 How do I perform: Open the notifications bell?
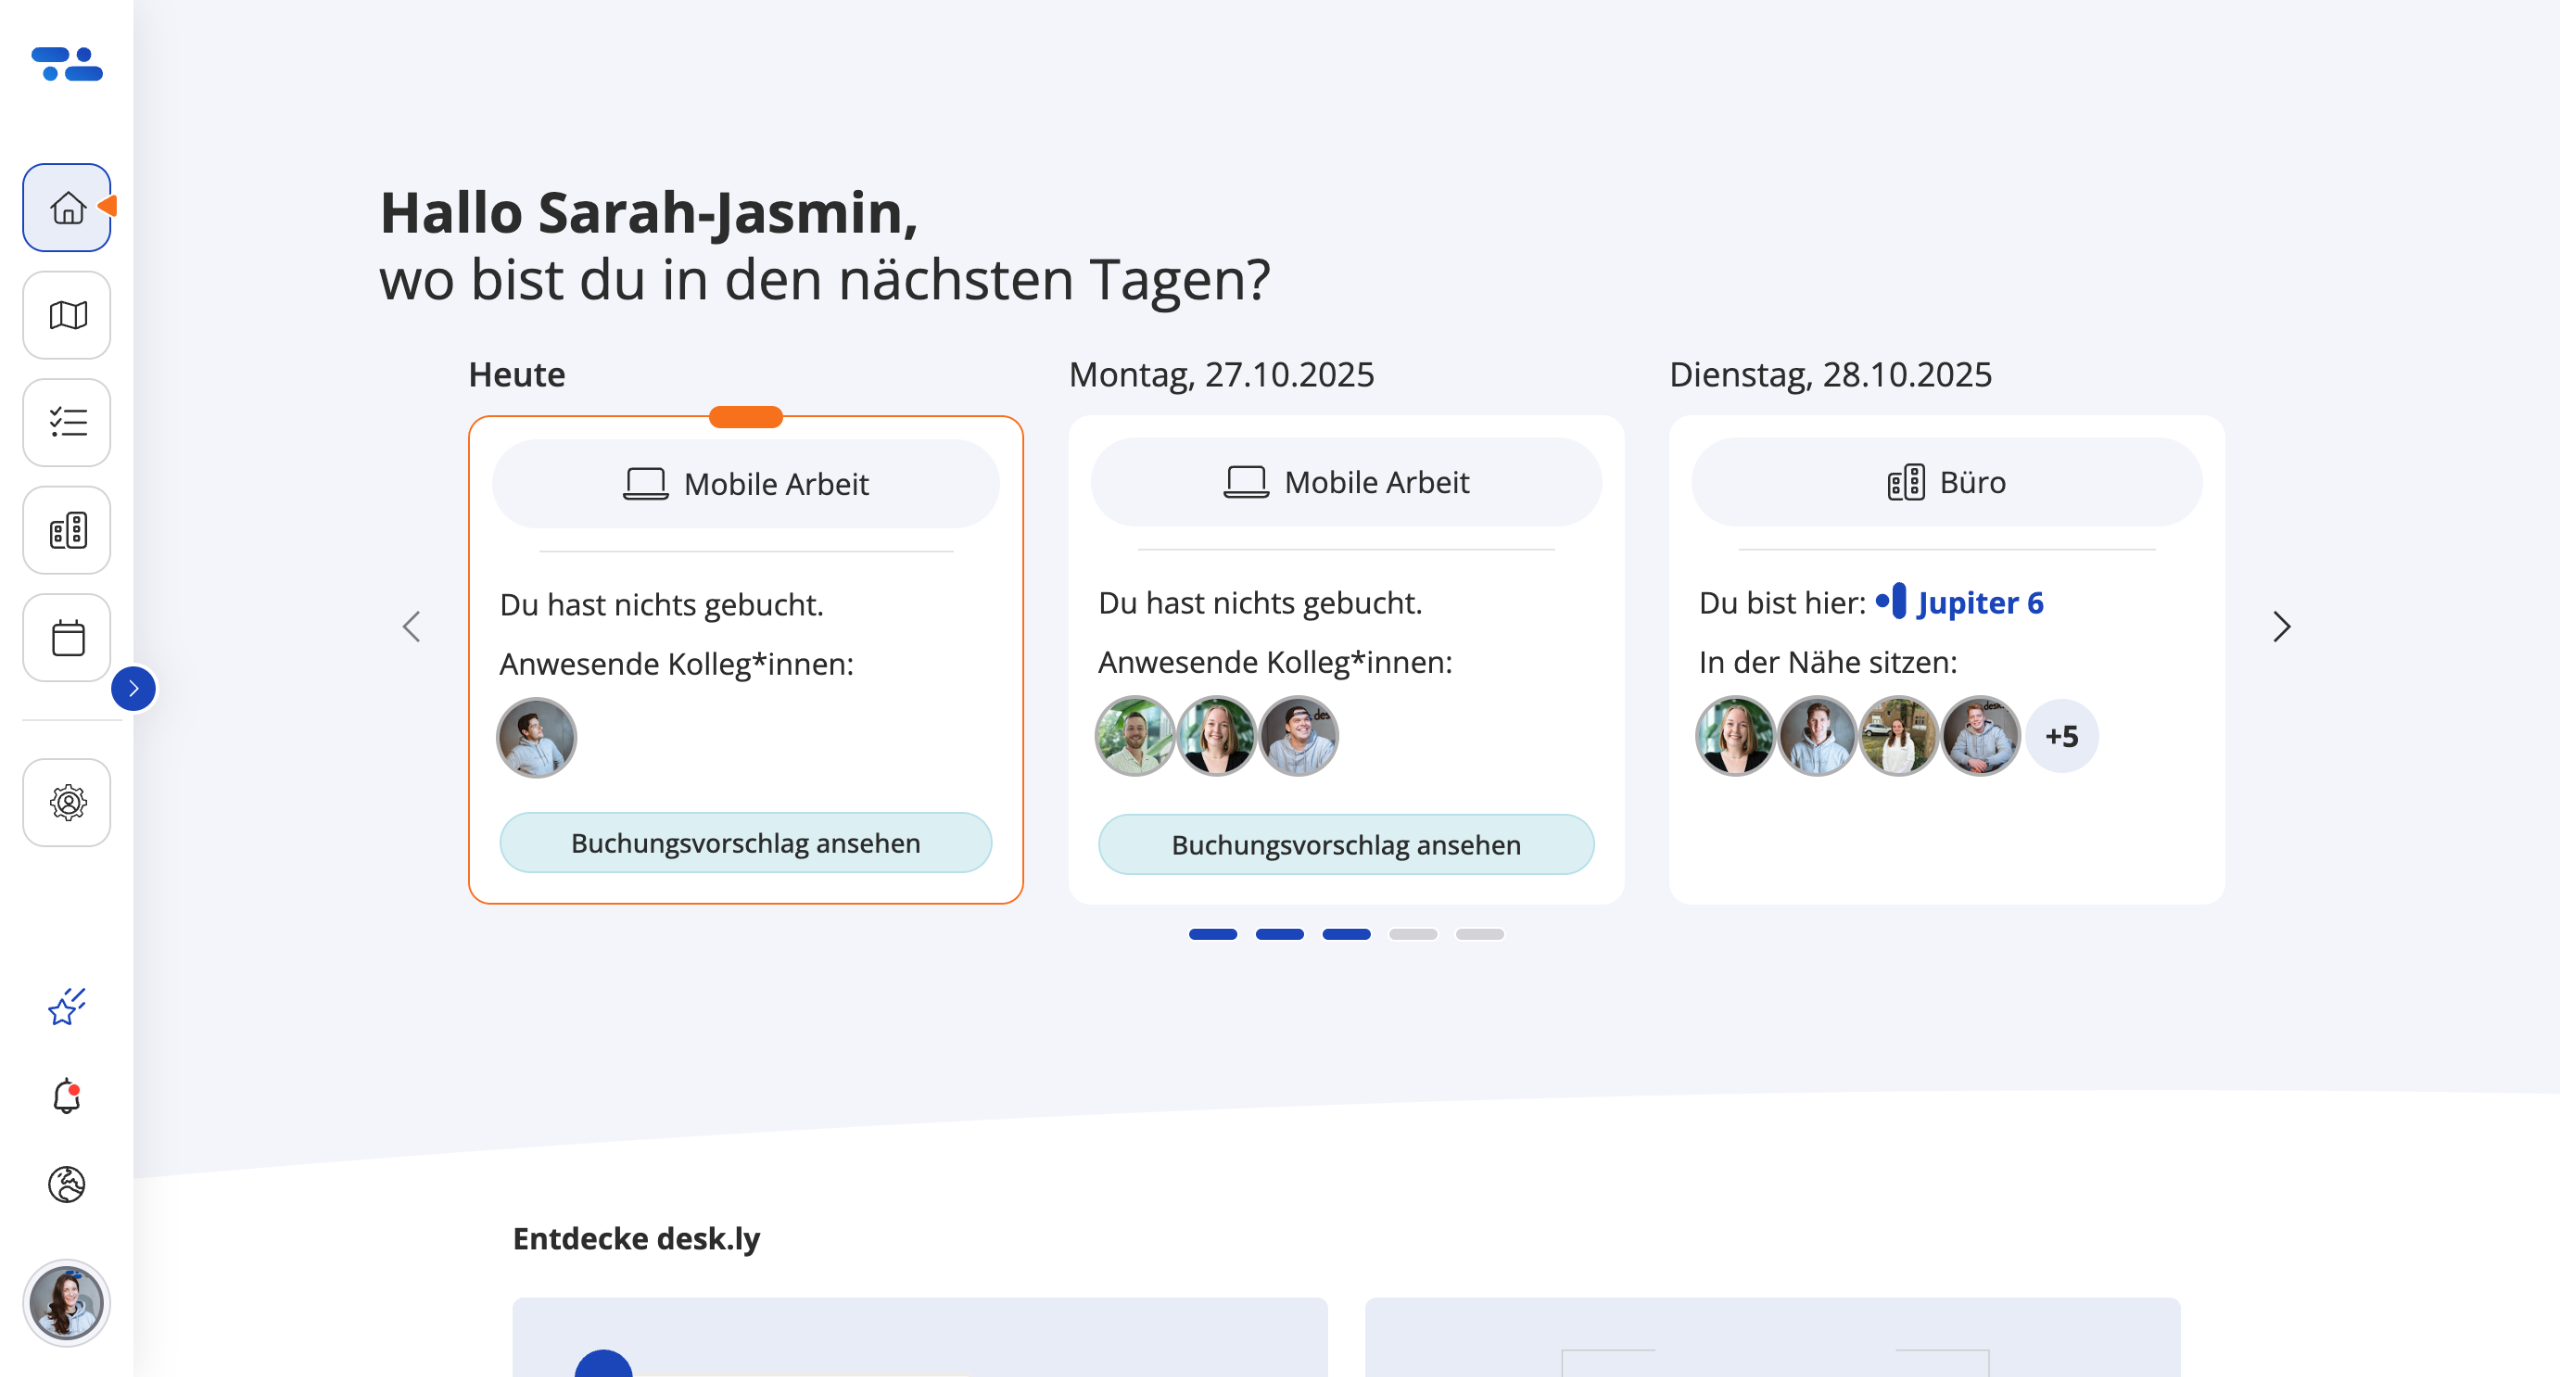point(67,1096)
